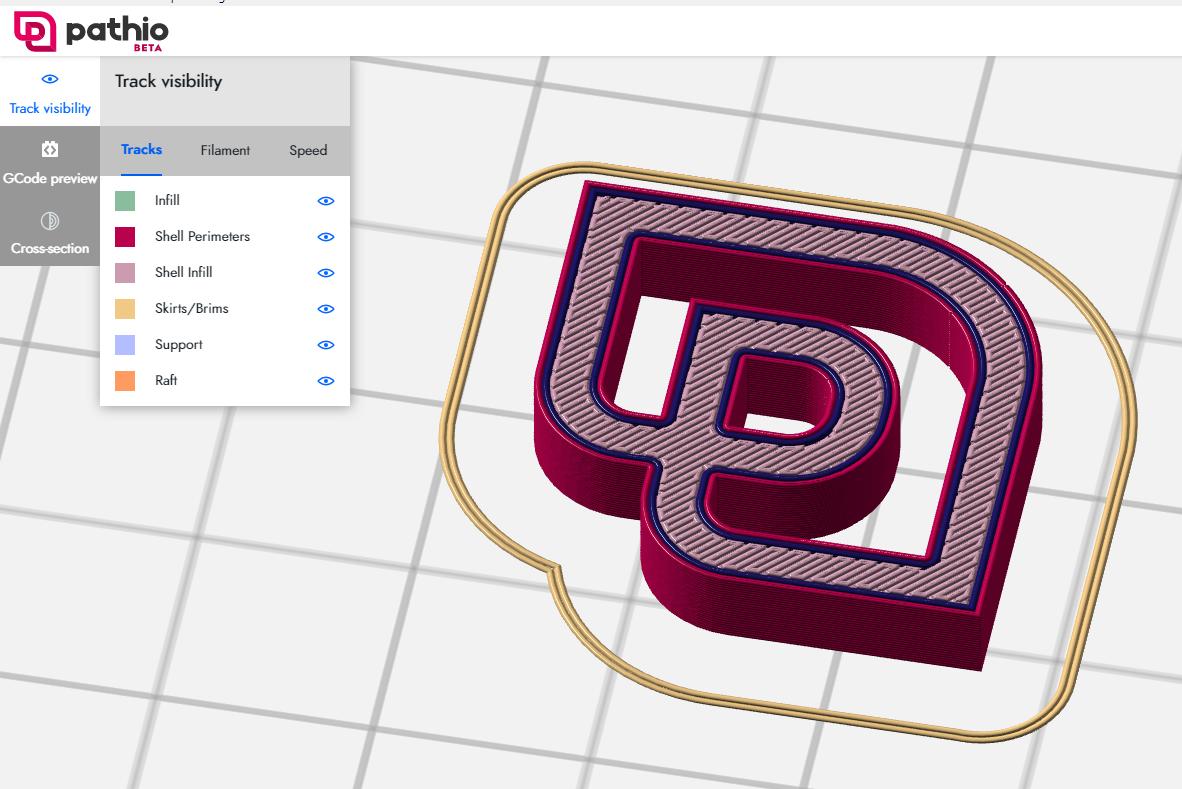Switch to the Speed tab
The image size is (1182, 789).
tap(308, 150)
